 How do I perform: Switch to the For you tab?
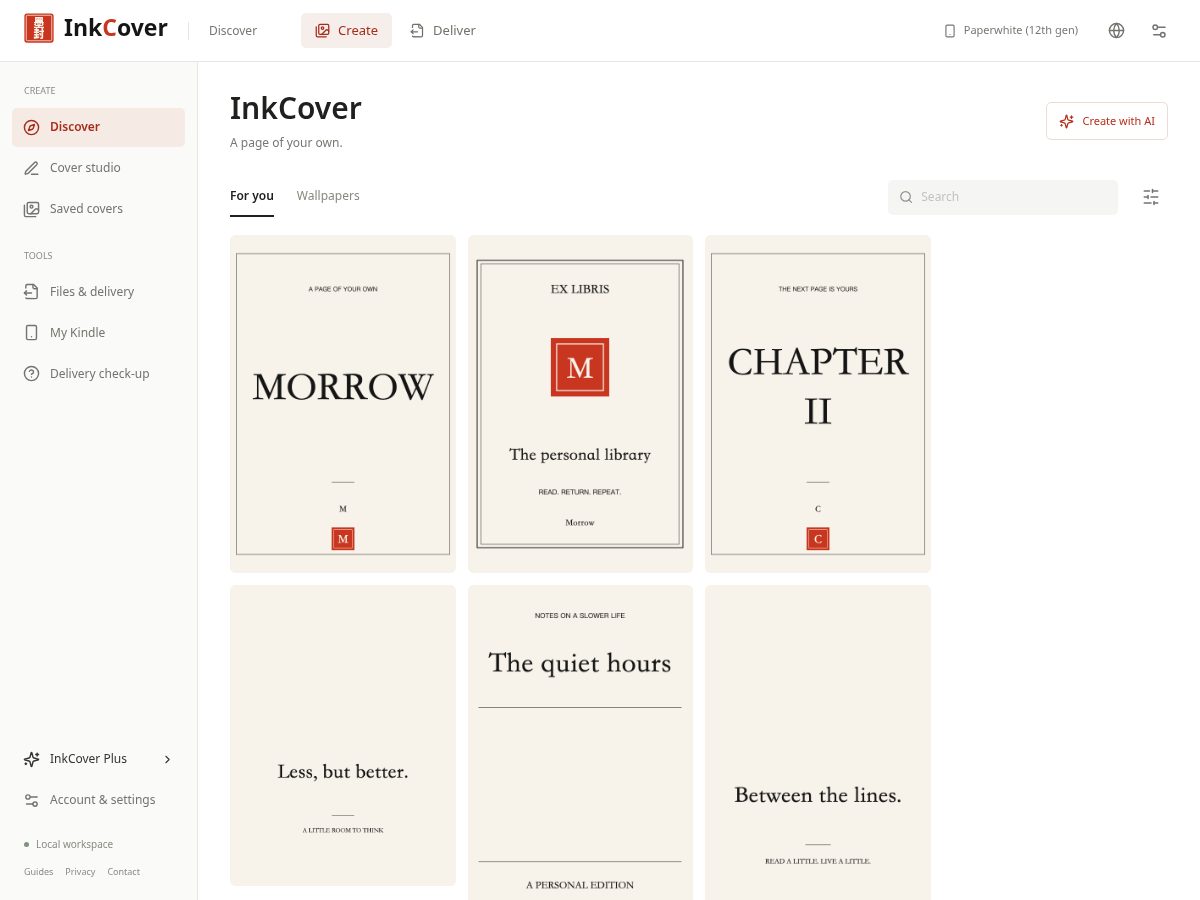(252, 196)
